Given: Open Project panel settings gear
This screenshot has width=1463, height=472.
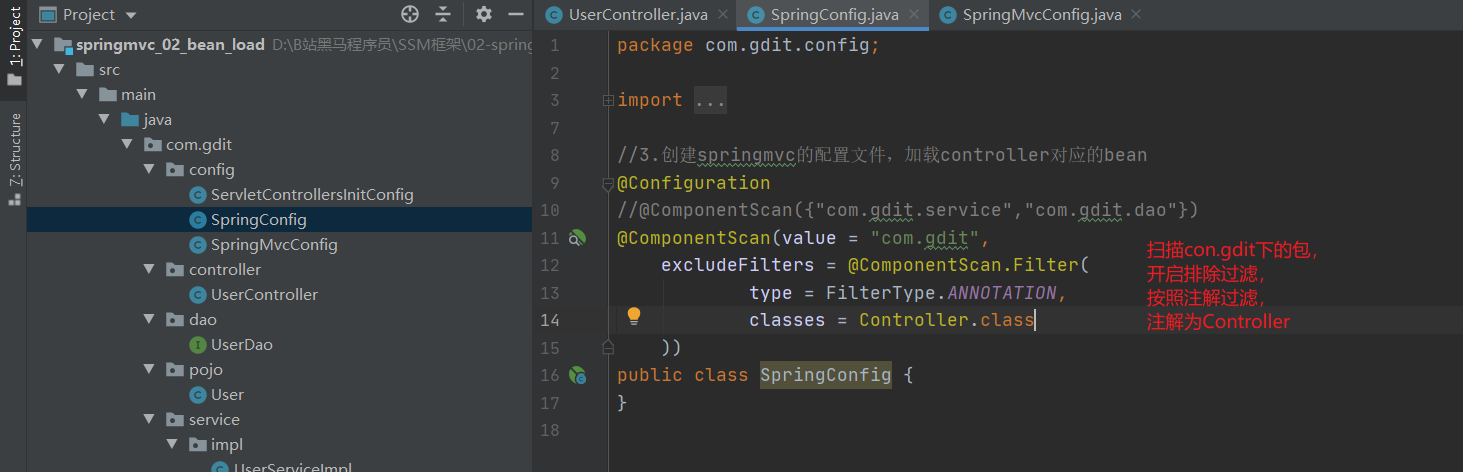Looking at the screenshot, I should pyautogui.click(x=484, y=14).
